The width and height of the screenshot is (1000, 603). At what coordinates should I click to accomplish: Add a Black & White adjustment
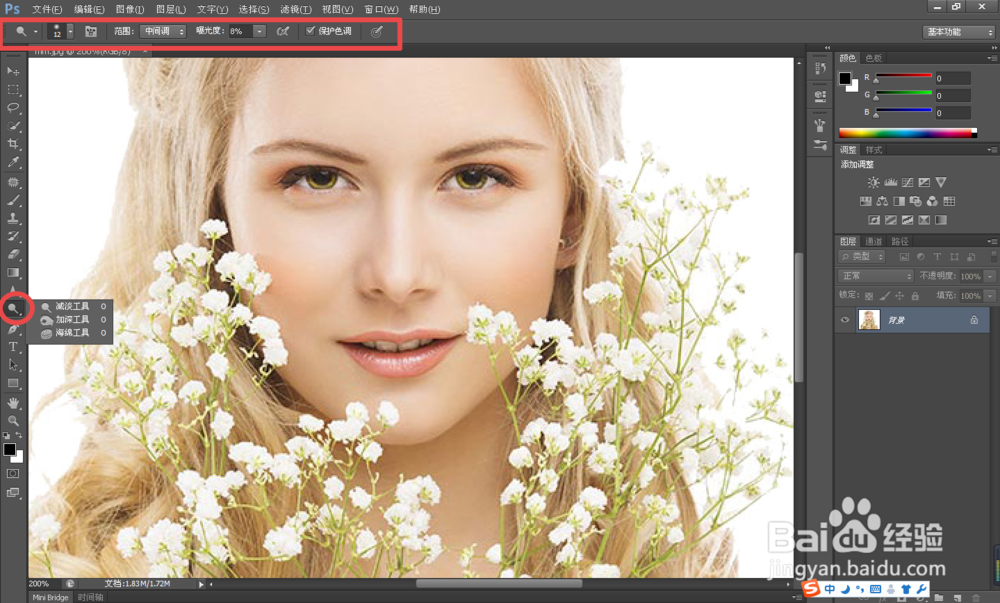click(x=899, y=201)
